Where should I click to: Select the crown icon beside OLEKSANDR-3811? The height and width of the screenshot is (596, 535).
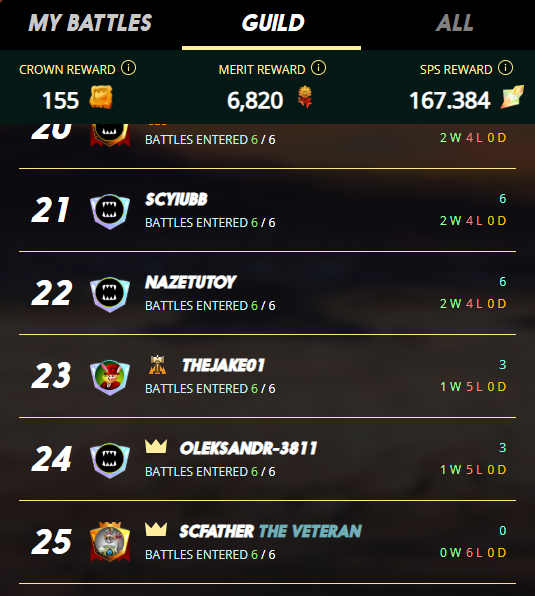pos(156,446)
